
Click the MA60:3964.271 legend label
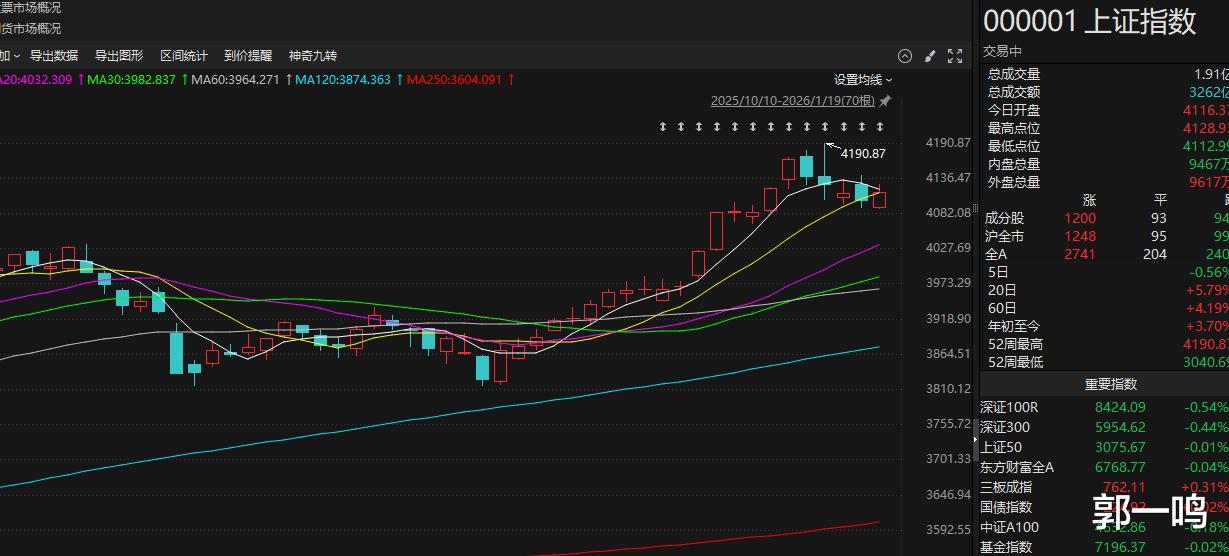pos(236,80)
